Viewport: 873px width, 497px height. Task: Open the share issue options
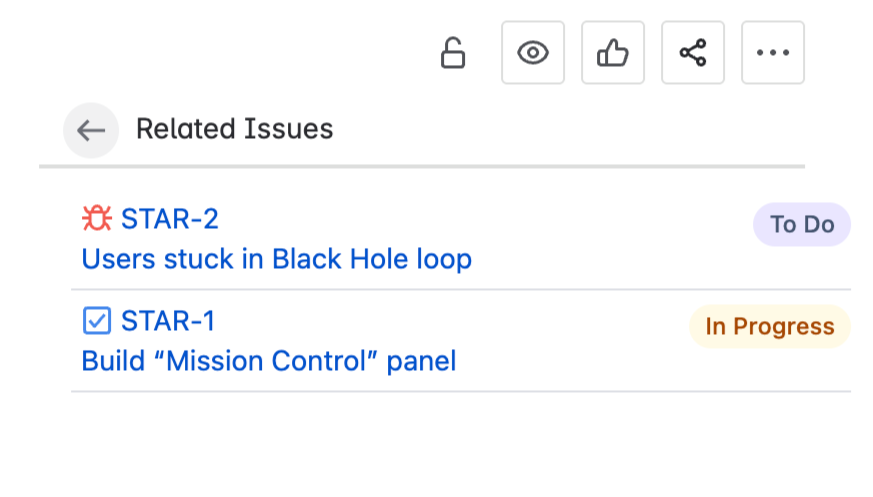693,53
